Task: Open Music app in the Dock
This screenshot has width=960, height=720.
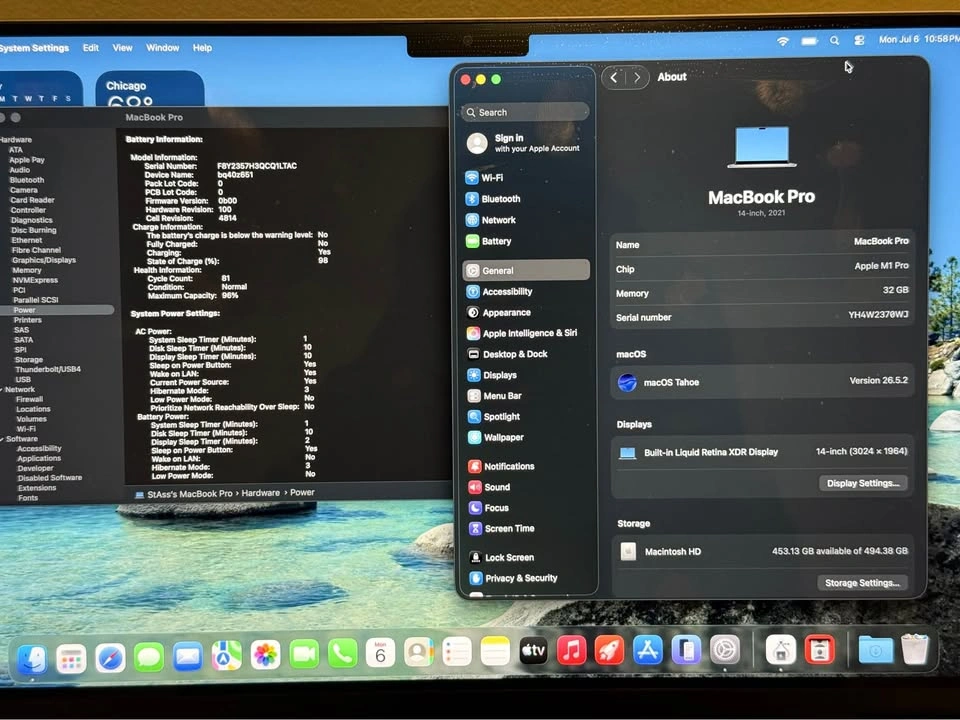Action: 571,650
